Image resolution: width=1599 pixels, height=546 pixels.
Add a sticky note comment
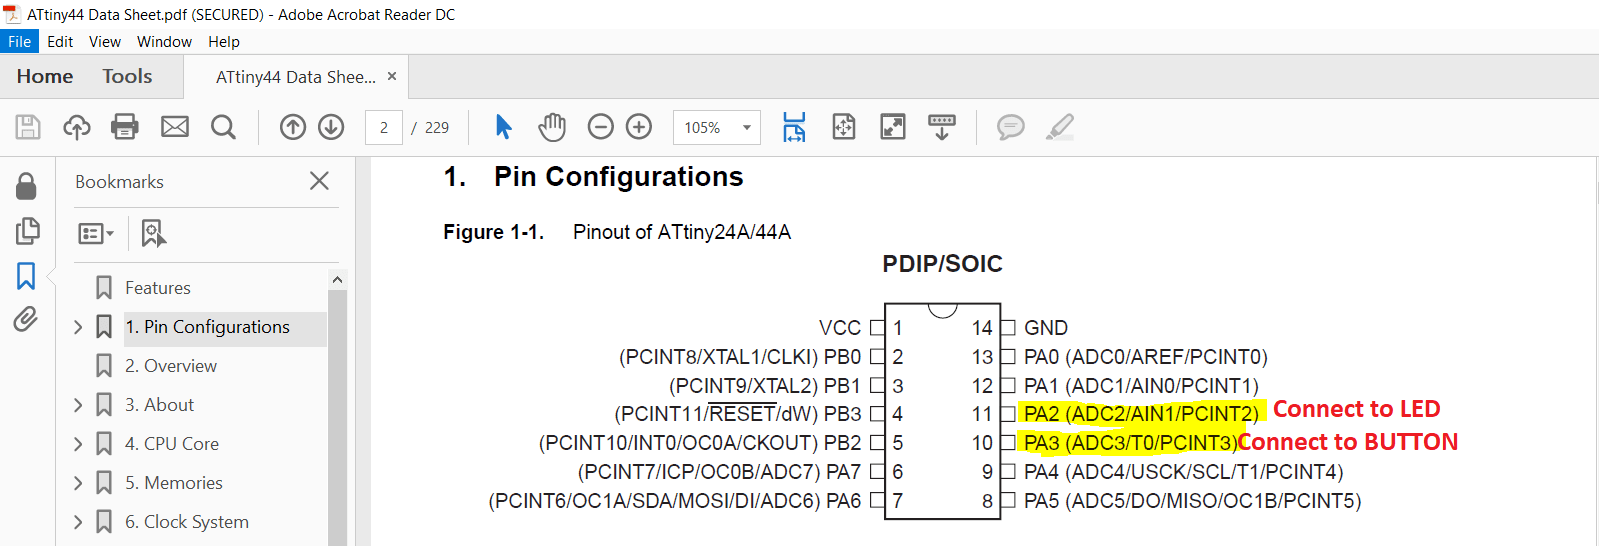point(1011,127)
